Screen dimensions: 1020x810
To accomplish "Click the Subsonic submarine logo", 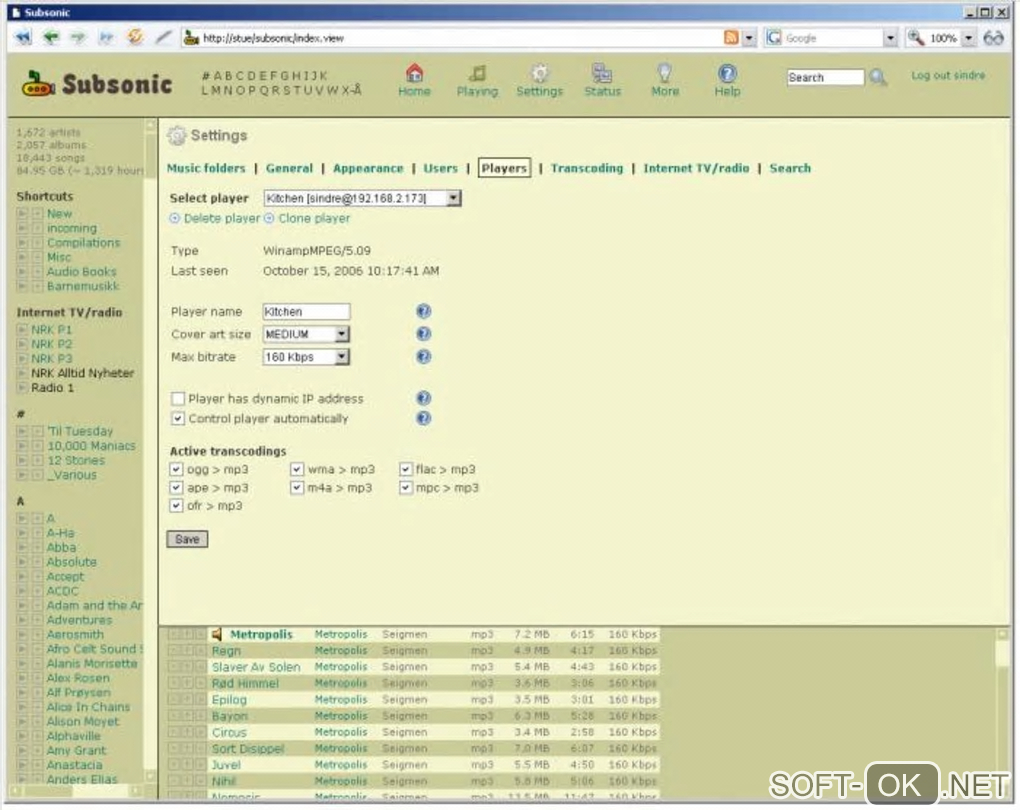I will pyautogui.click(x=38, y=84).
